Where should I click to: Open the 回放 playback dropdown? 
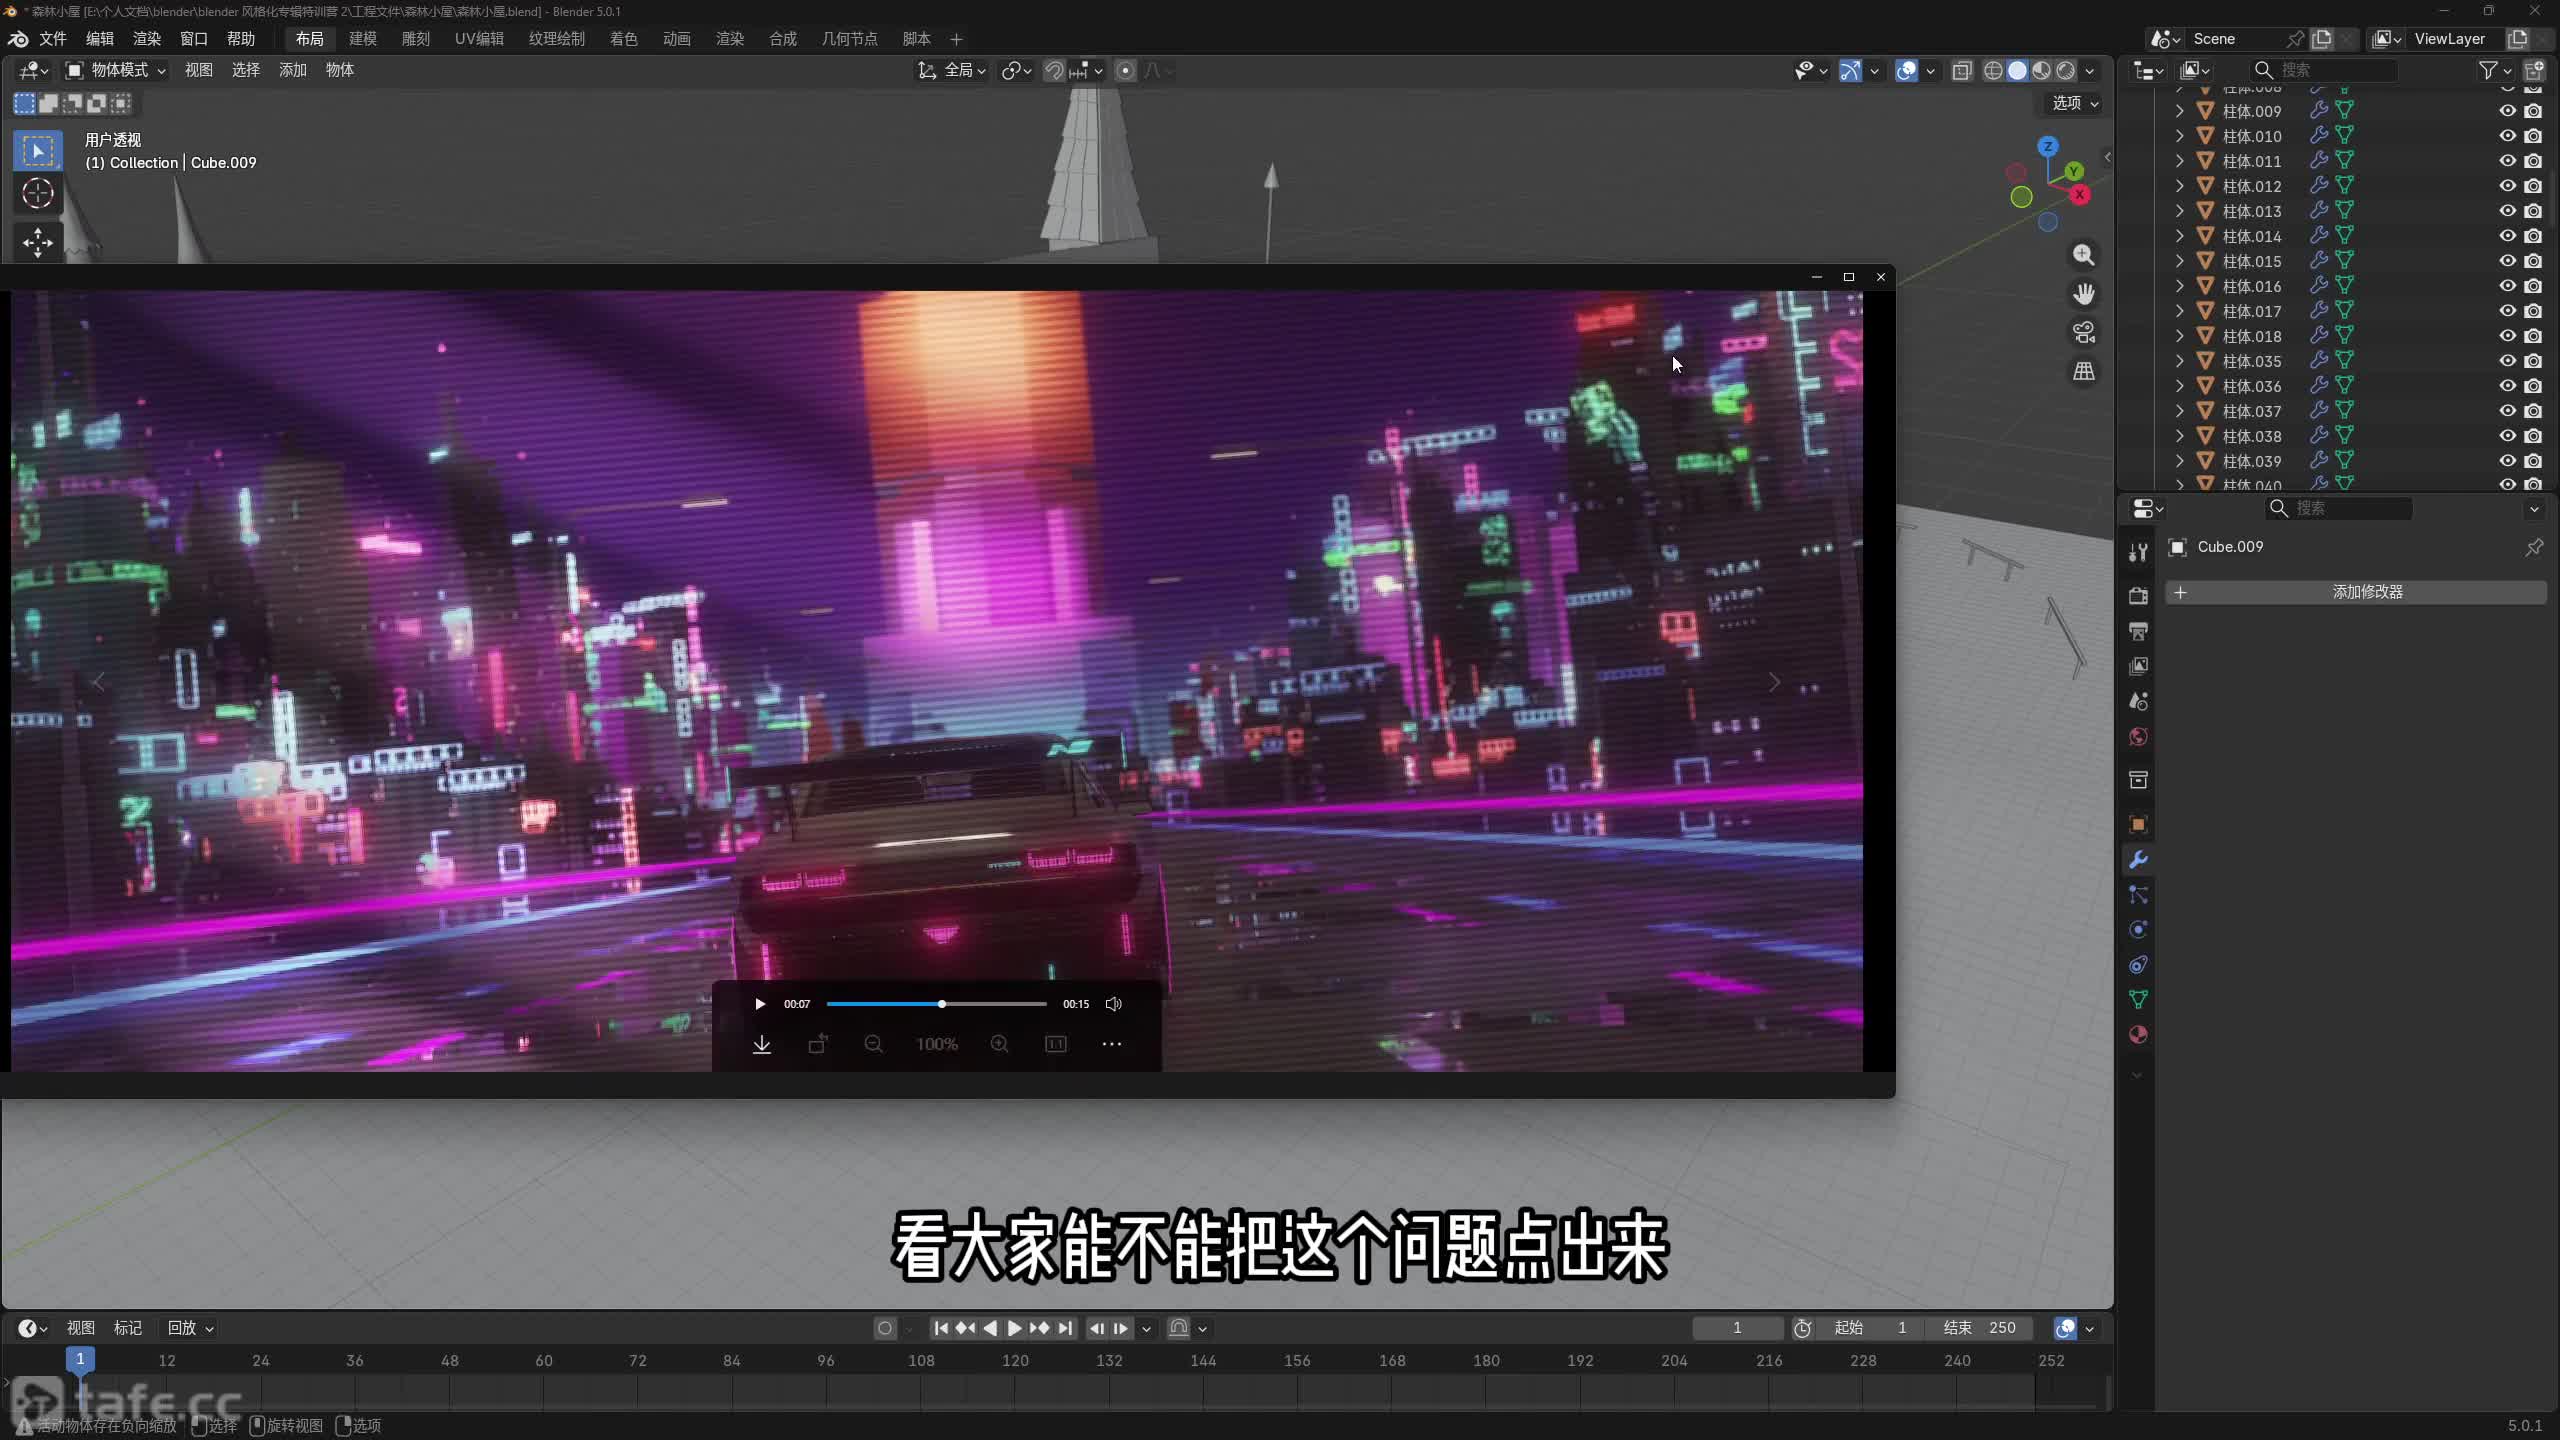click(190, 1328)
